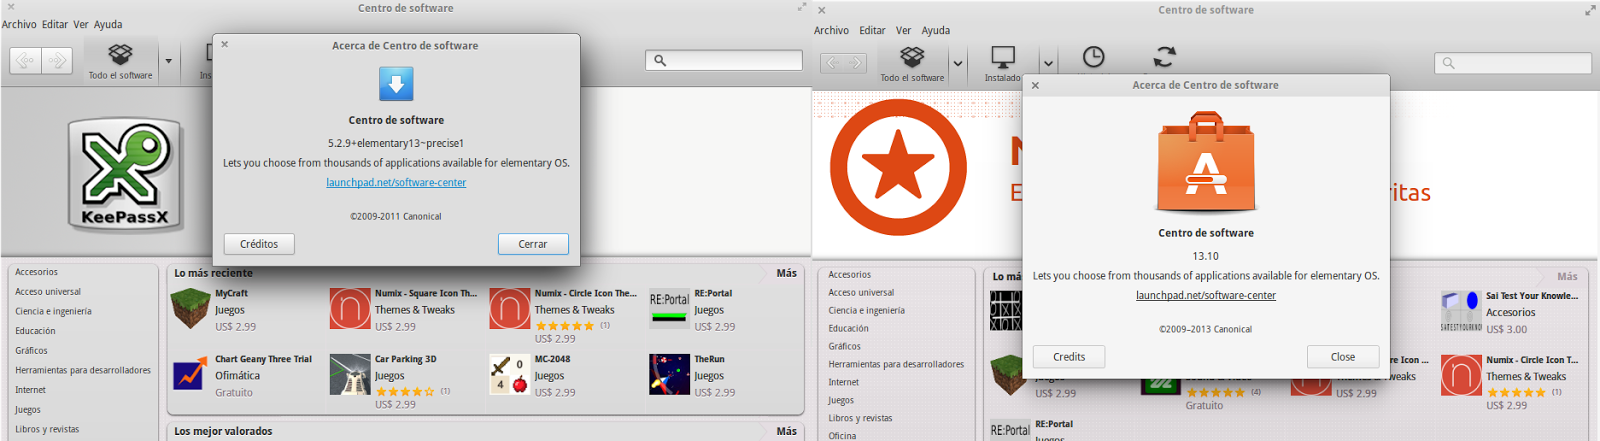This screenshot has height=441, width=1600.
Task: Click Close button in right About dialog
Action: [x=1343, y=357]
